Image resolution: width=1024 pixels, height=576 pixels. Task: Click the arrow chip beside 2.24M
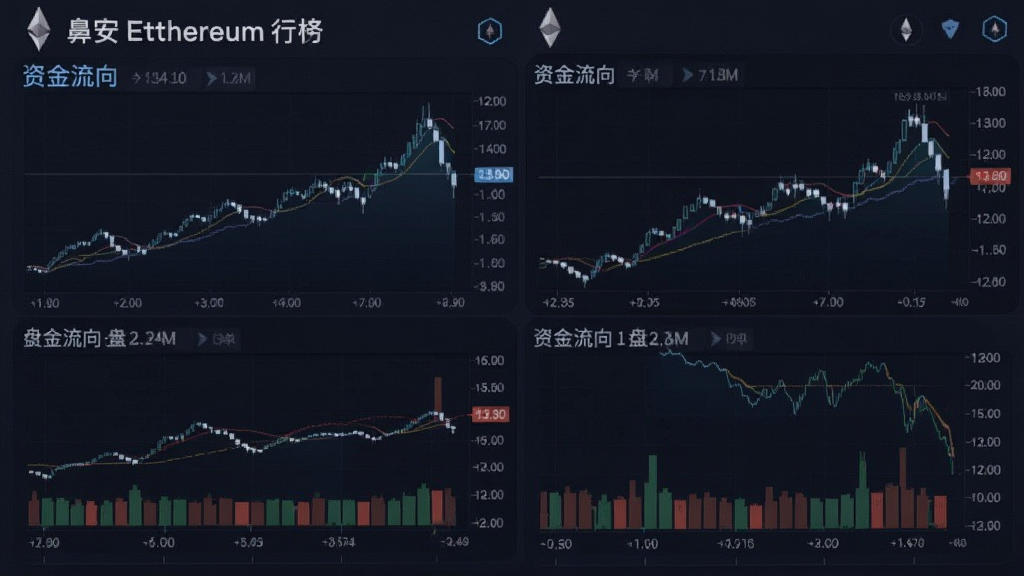216,339
